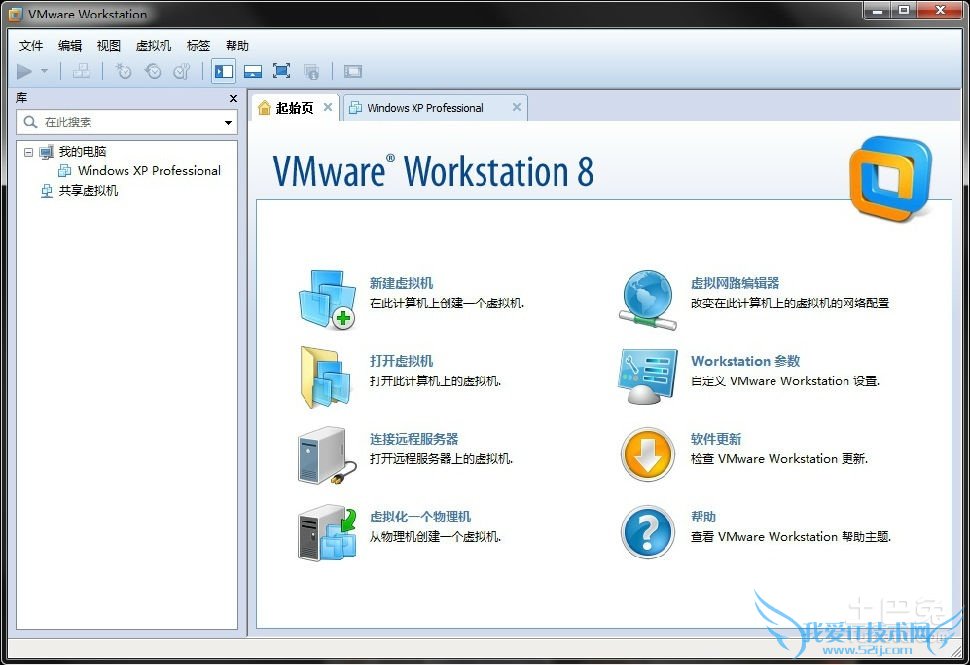Collapse the 我的电脑 tree node
Viewport: 970px width, 665px height.
tap(28, 152)
